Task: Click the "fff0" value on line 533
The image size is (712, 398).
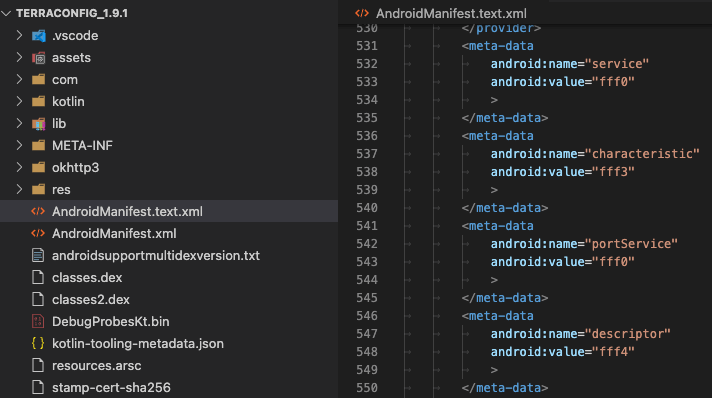Action: [x=613, y=82]
